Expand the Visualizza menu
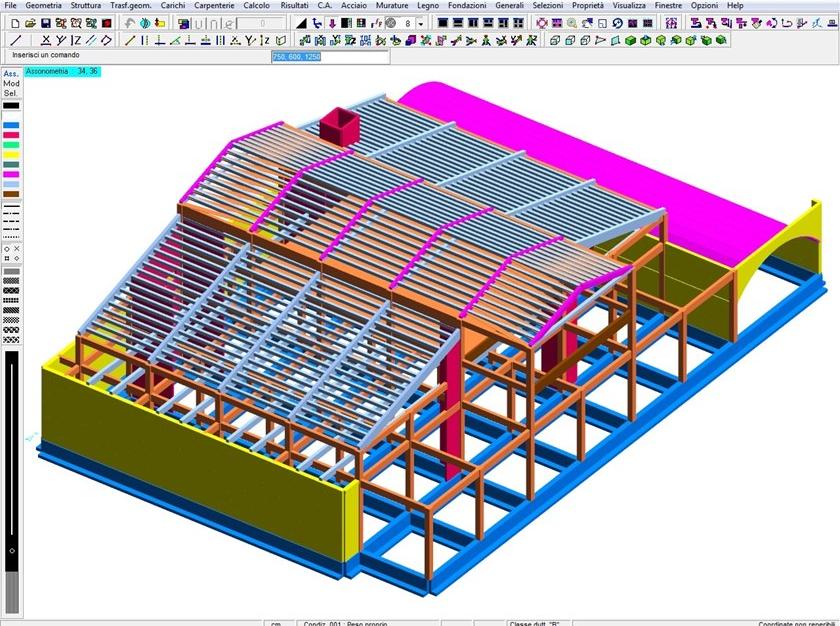840x626 pixels. 629,6
